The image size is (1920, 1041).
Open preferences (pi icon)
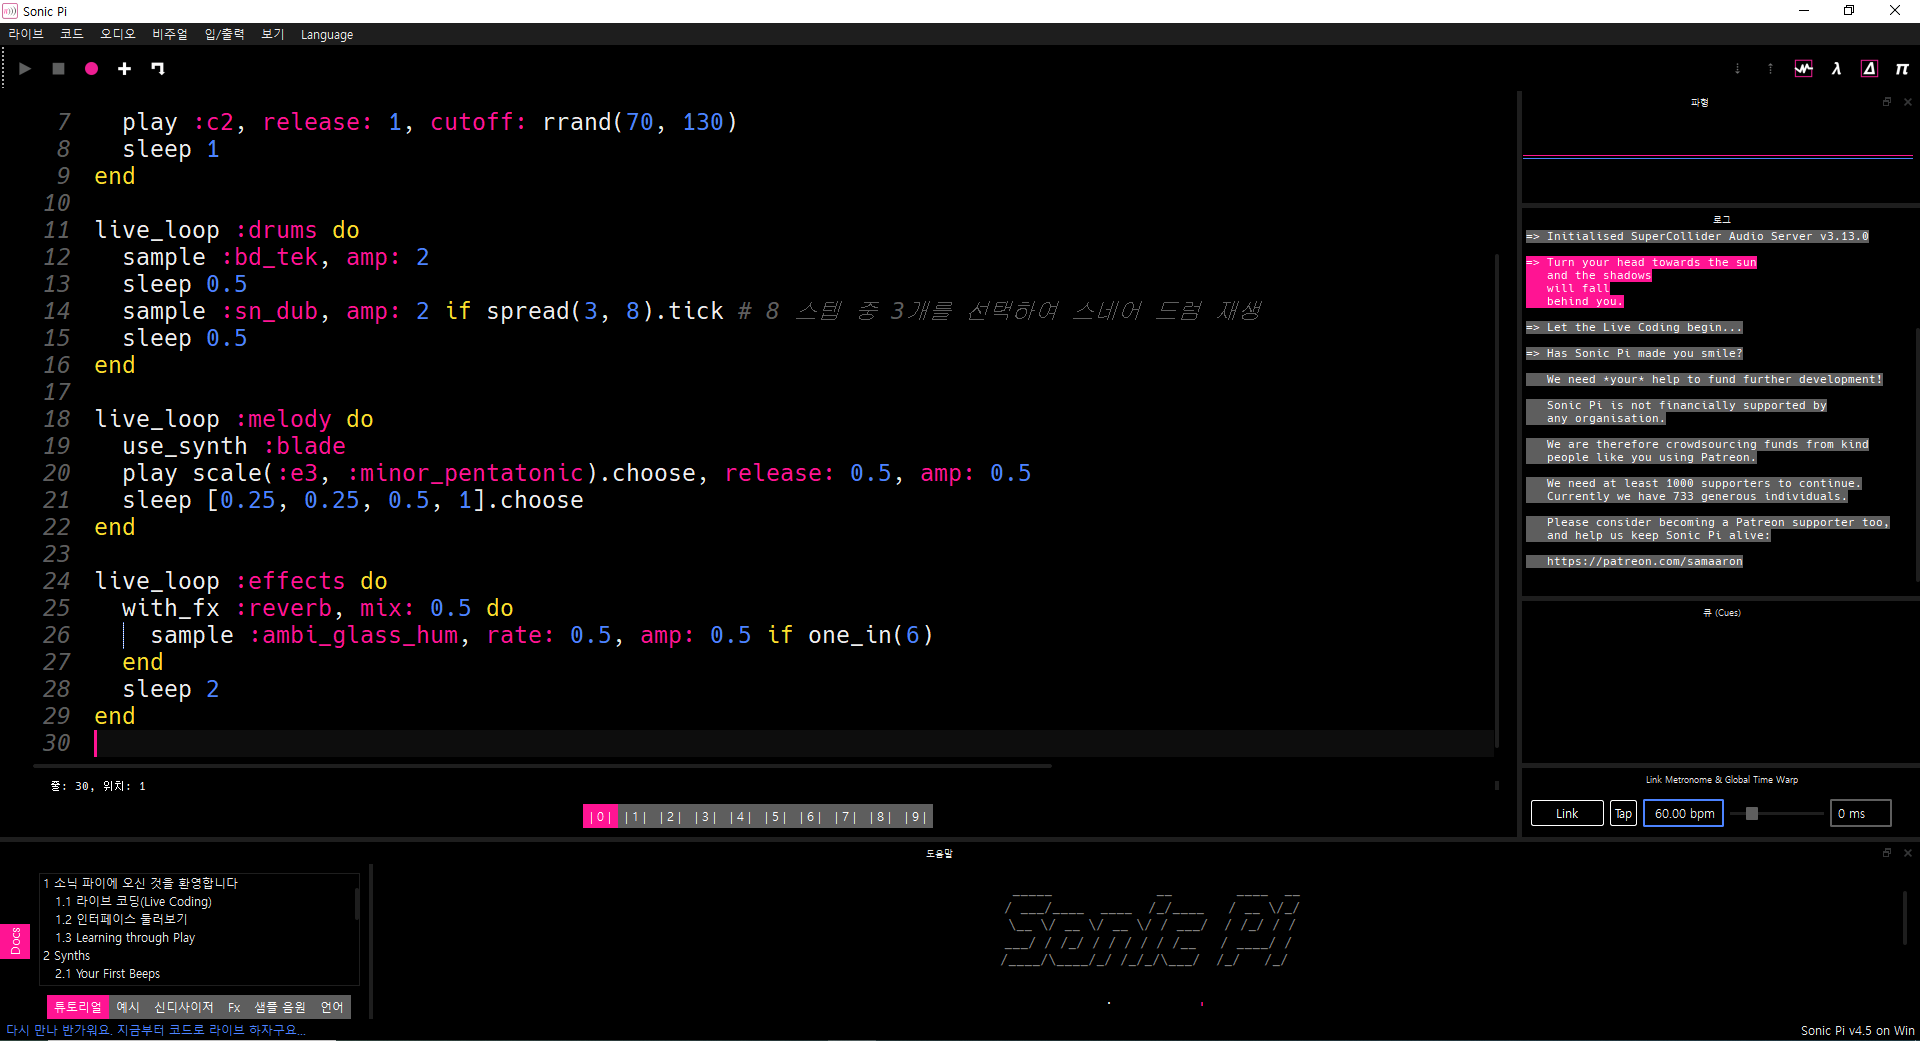click(1902, 69)
